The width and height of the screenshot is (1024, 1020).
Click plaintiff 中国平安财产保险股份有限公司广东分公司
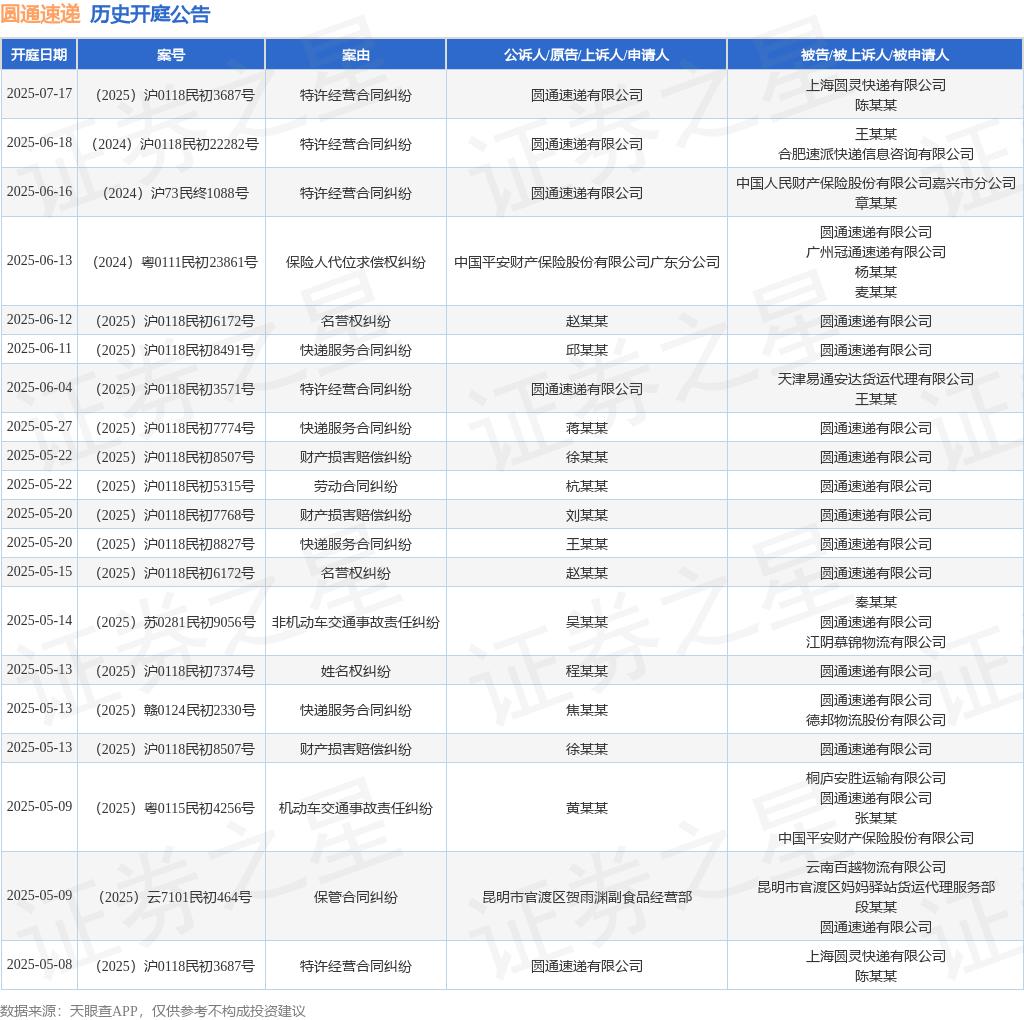(x=586, y=263)
